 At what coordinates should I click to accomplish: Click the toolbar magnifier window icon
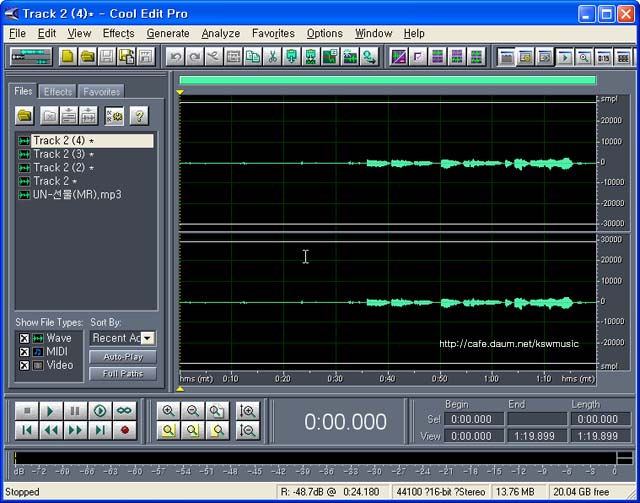[x=584, y=57]
